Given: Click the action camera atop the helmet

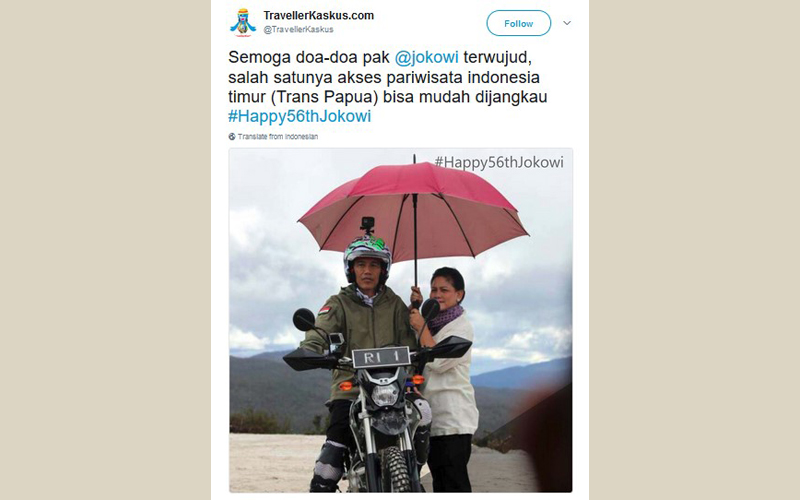Looking at the screenshot, I should point(367,224).
